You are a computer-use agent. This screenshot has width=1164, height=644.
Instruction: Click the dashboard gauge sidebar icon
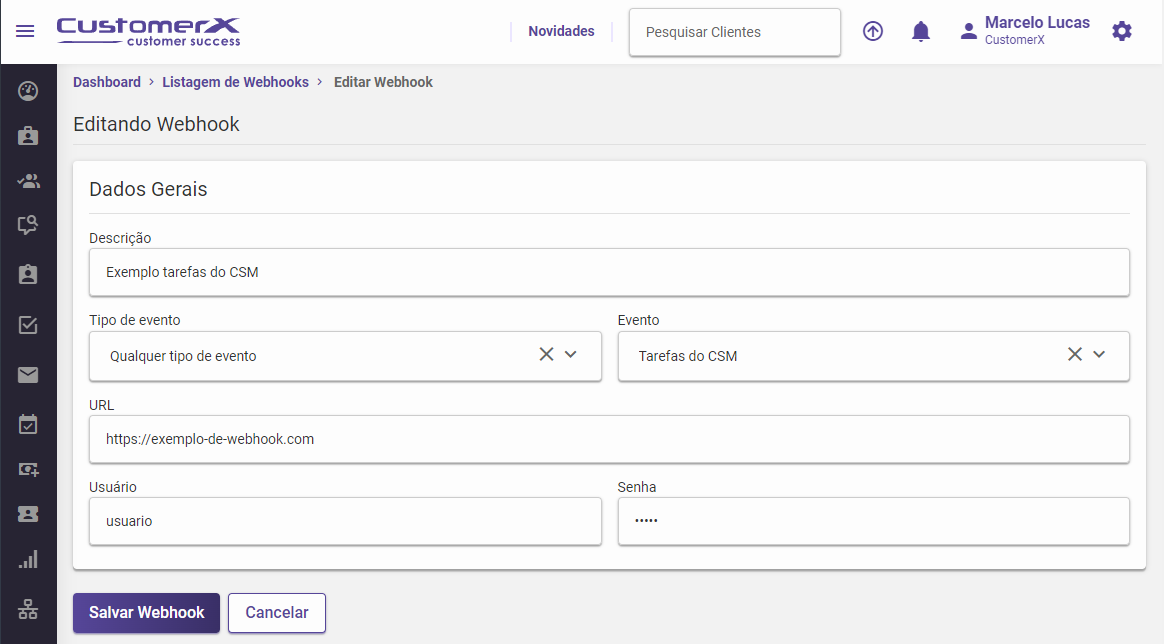28,92
